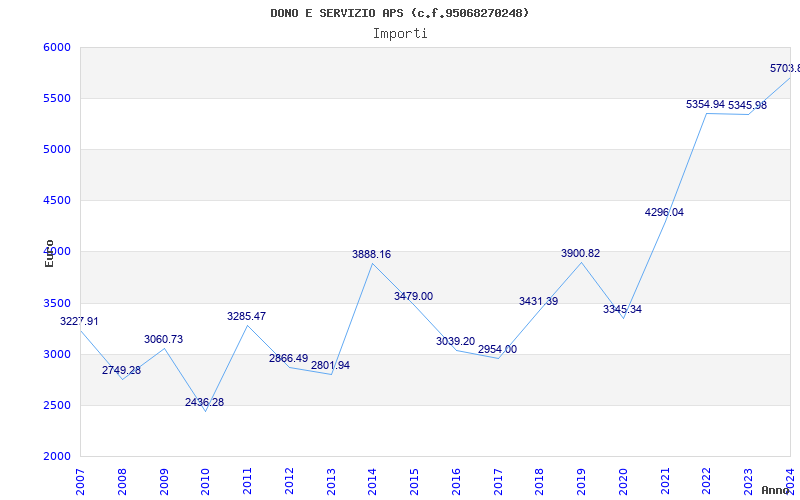800x500 pixels.
Task: Click the 2012 x-axis year label
Action: [289, 482]
